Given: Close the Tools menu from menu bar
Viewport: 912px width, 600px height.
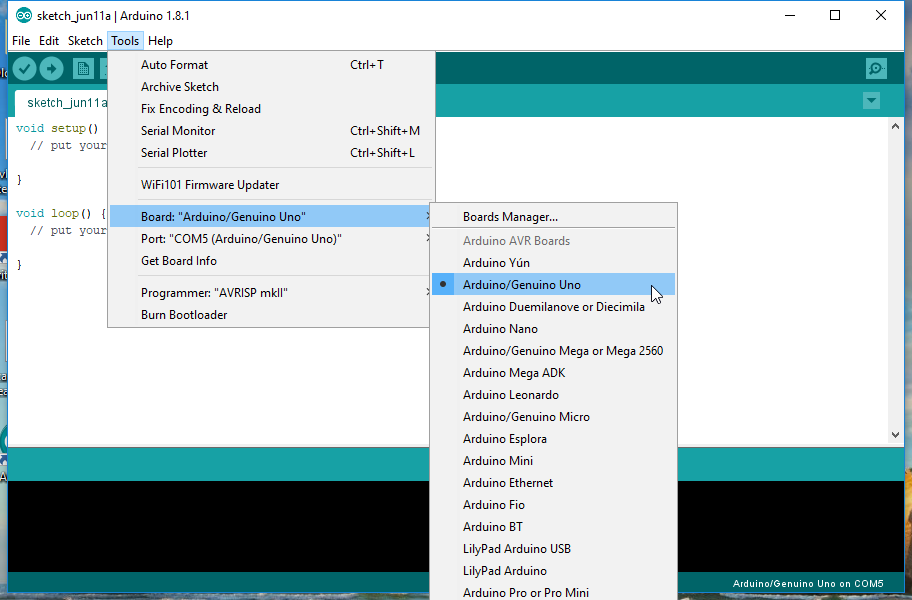Looking at the screenshot, I should pyautogui.click(x=125, y=41).
